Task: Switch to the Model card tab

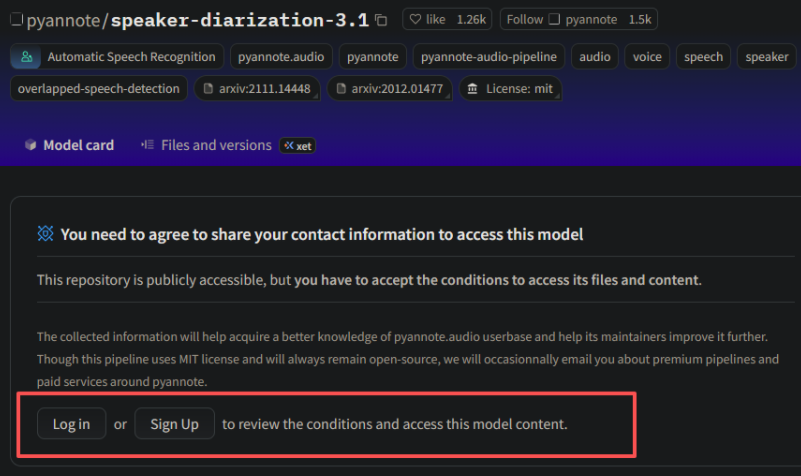Action: (x=69, y=145)
